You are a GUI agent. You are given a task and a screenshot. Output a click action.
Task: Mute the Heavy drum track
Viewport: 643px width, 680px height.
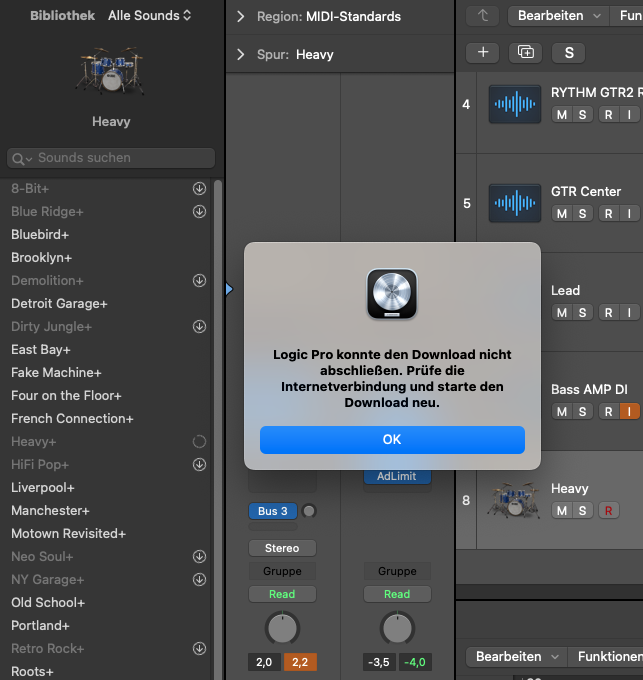pos(562,511)
